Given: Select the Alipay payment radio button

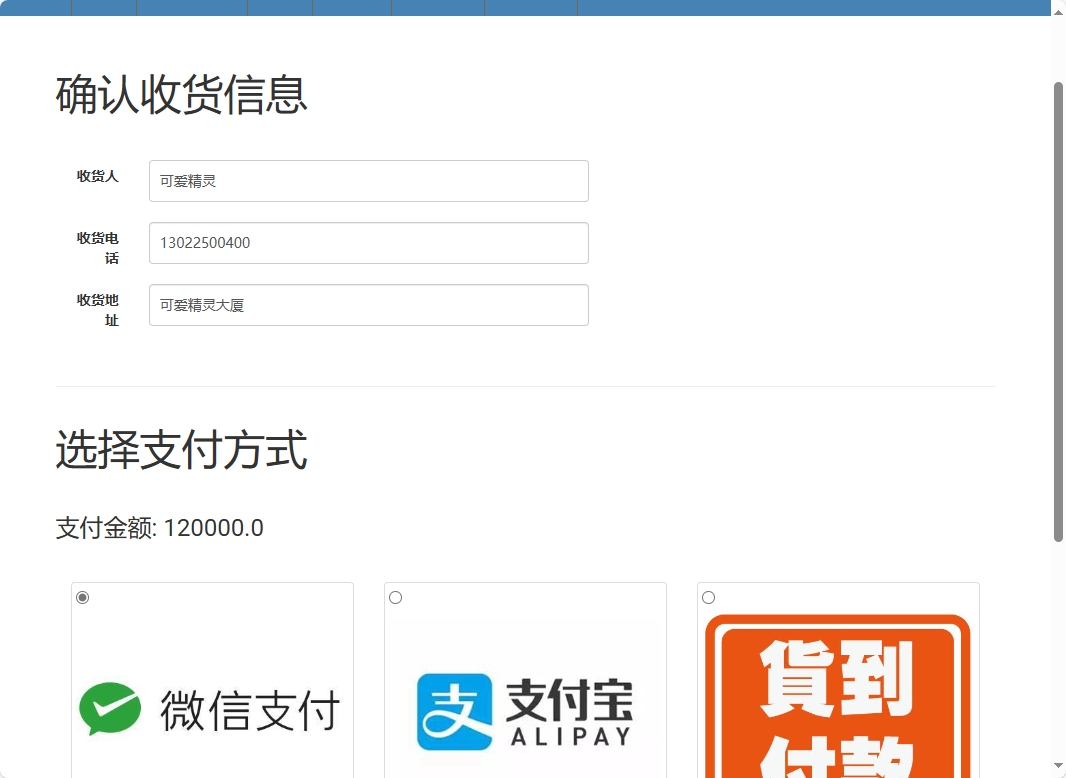Looking at the screenshot, I should [395, 597].
